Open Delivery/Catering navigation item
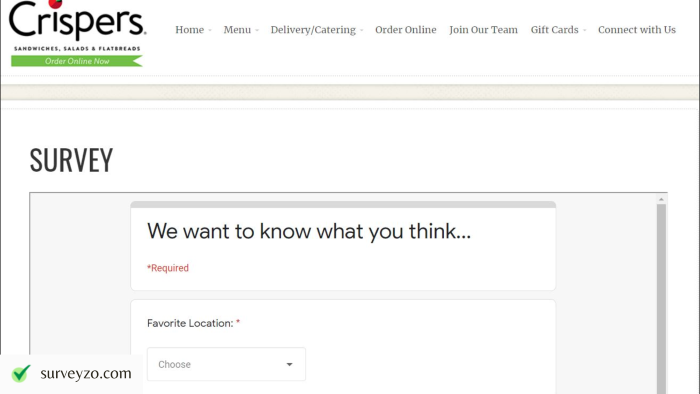This screenshot has height=394, width=700. point(313,30)
